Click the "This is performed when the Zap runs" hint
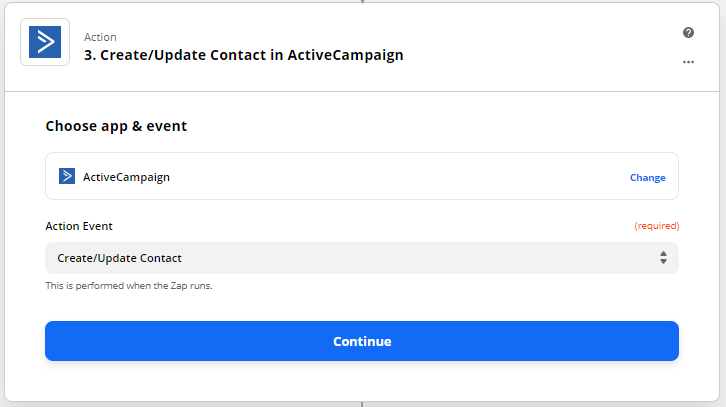This screenshot has width=726, height=407. pyautogui.click(x=129, y=286)
